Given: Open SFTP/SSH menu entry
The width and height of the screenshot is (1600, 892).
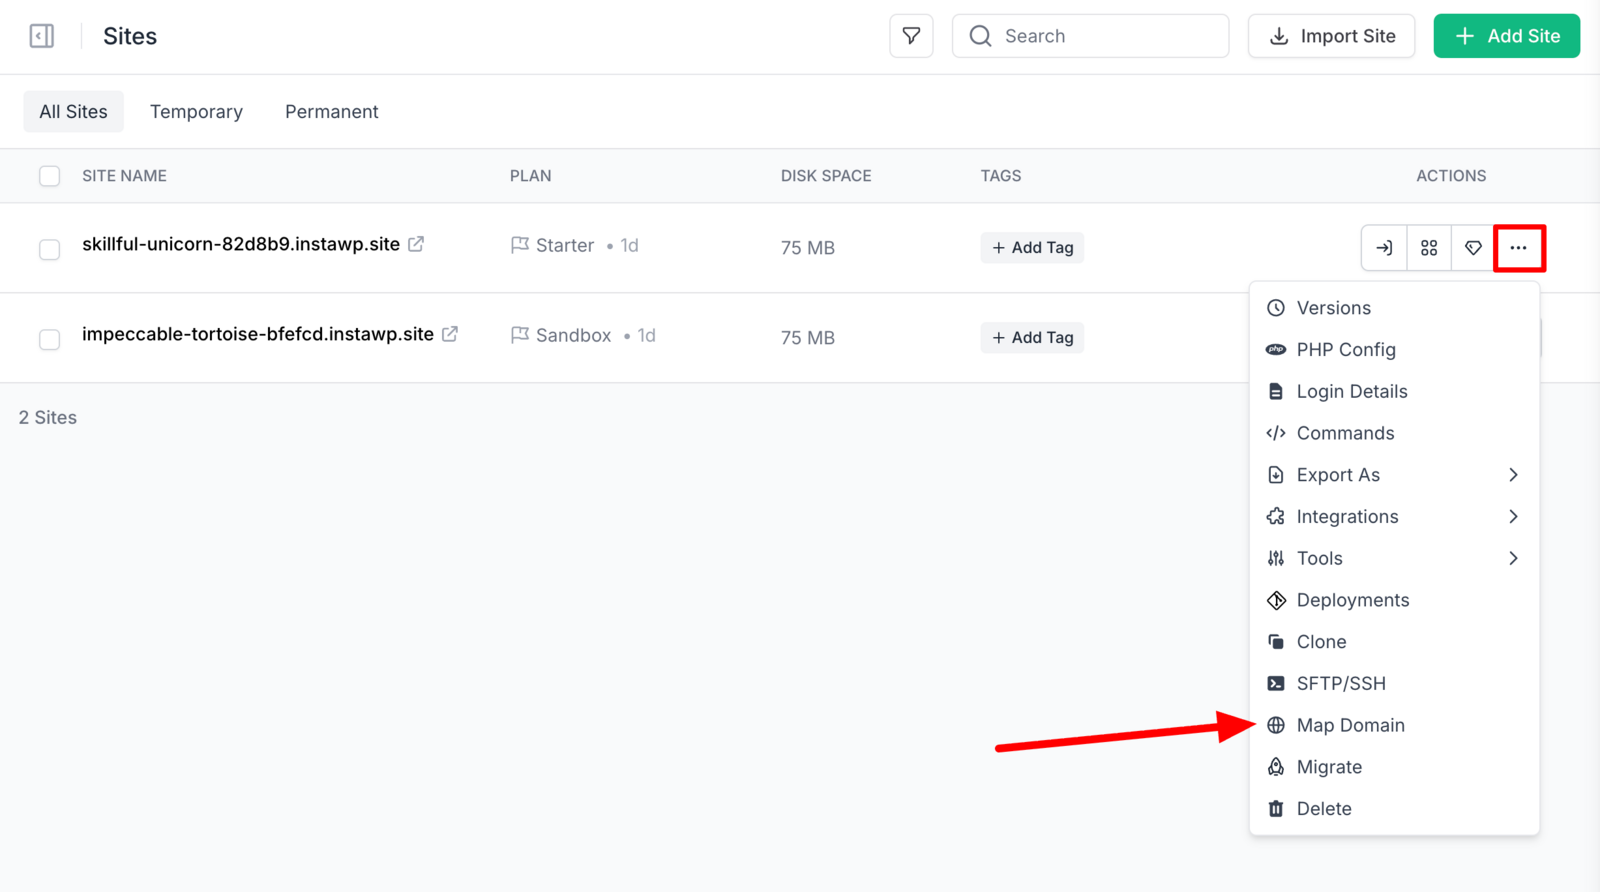Looking at the screenshot, I should pyautogui.click(x=1394, y=684).
